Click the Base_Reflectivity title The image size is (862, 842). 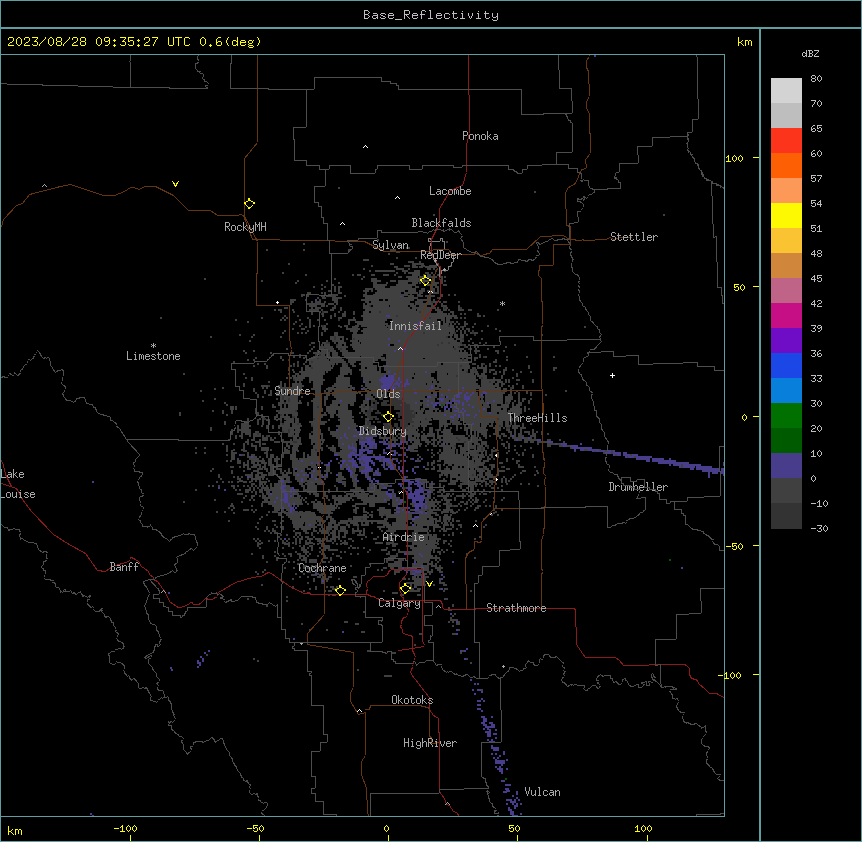tap(431, 15)
